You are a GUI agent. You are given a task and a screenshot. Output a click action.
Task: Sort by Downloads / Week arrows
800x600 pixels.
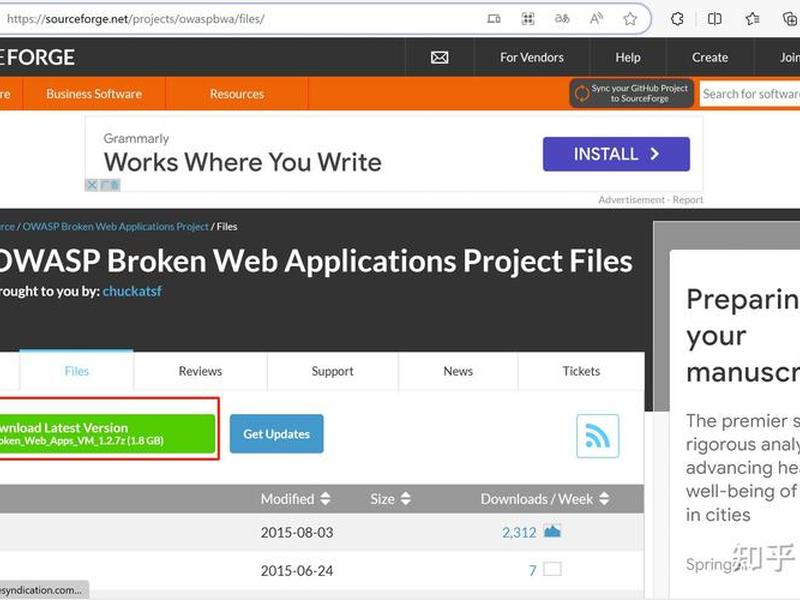pos(604,498)
